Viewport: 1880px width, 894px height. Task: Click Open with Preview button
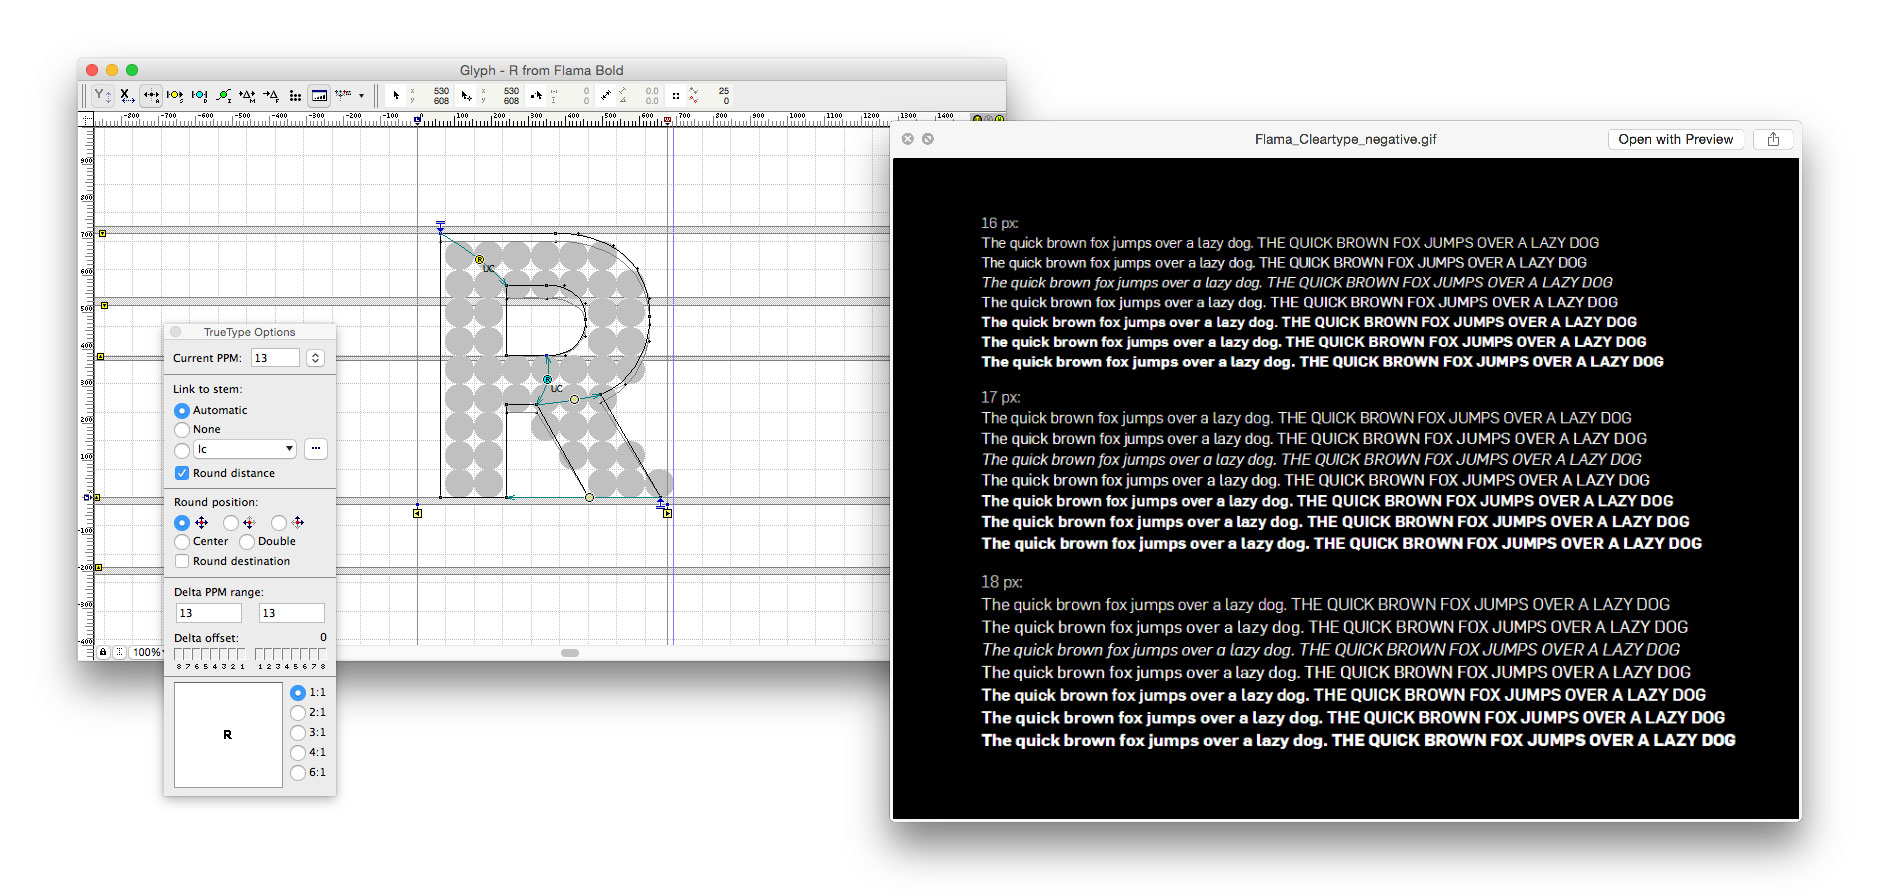pos(1675,139)
